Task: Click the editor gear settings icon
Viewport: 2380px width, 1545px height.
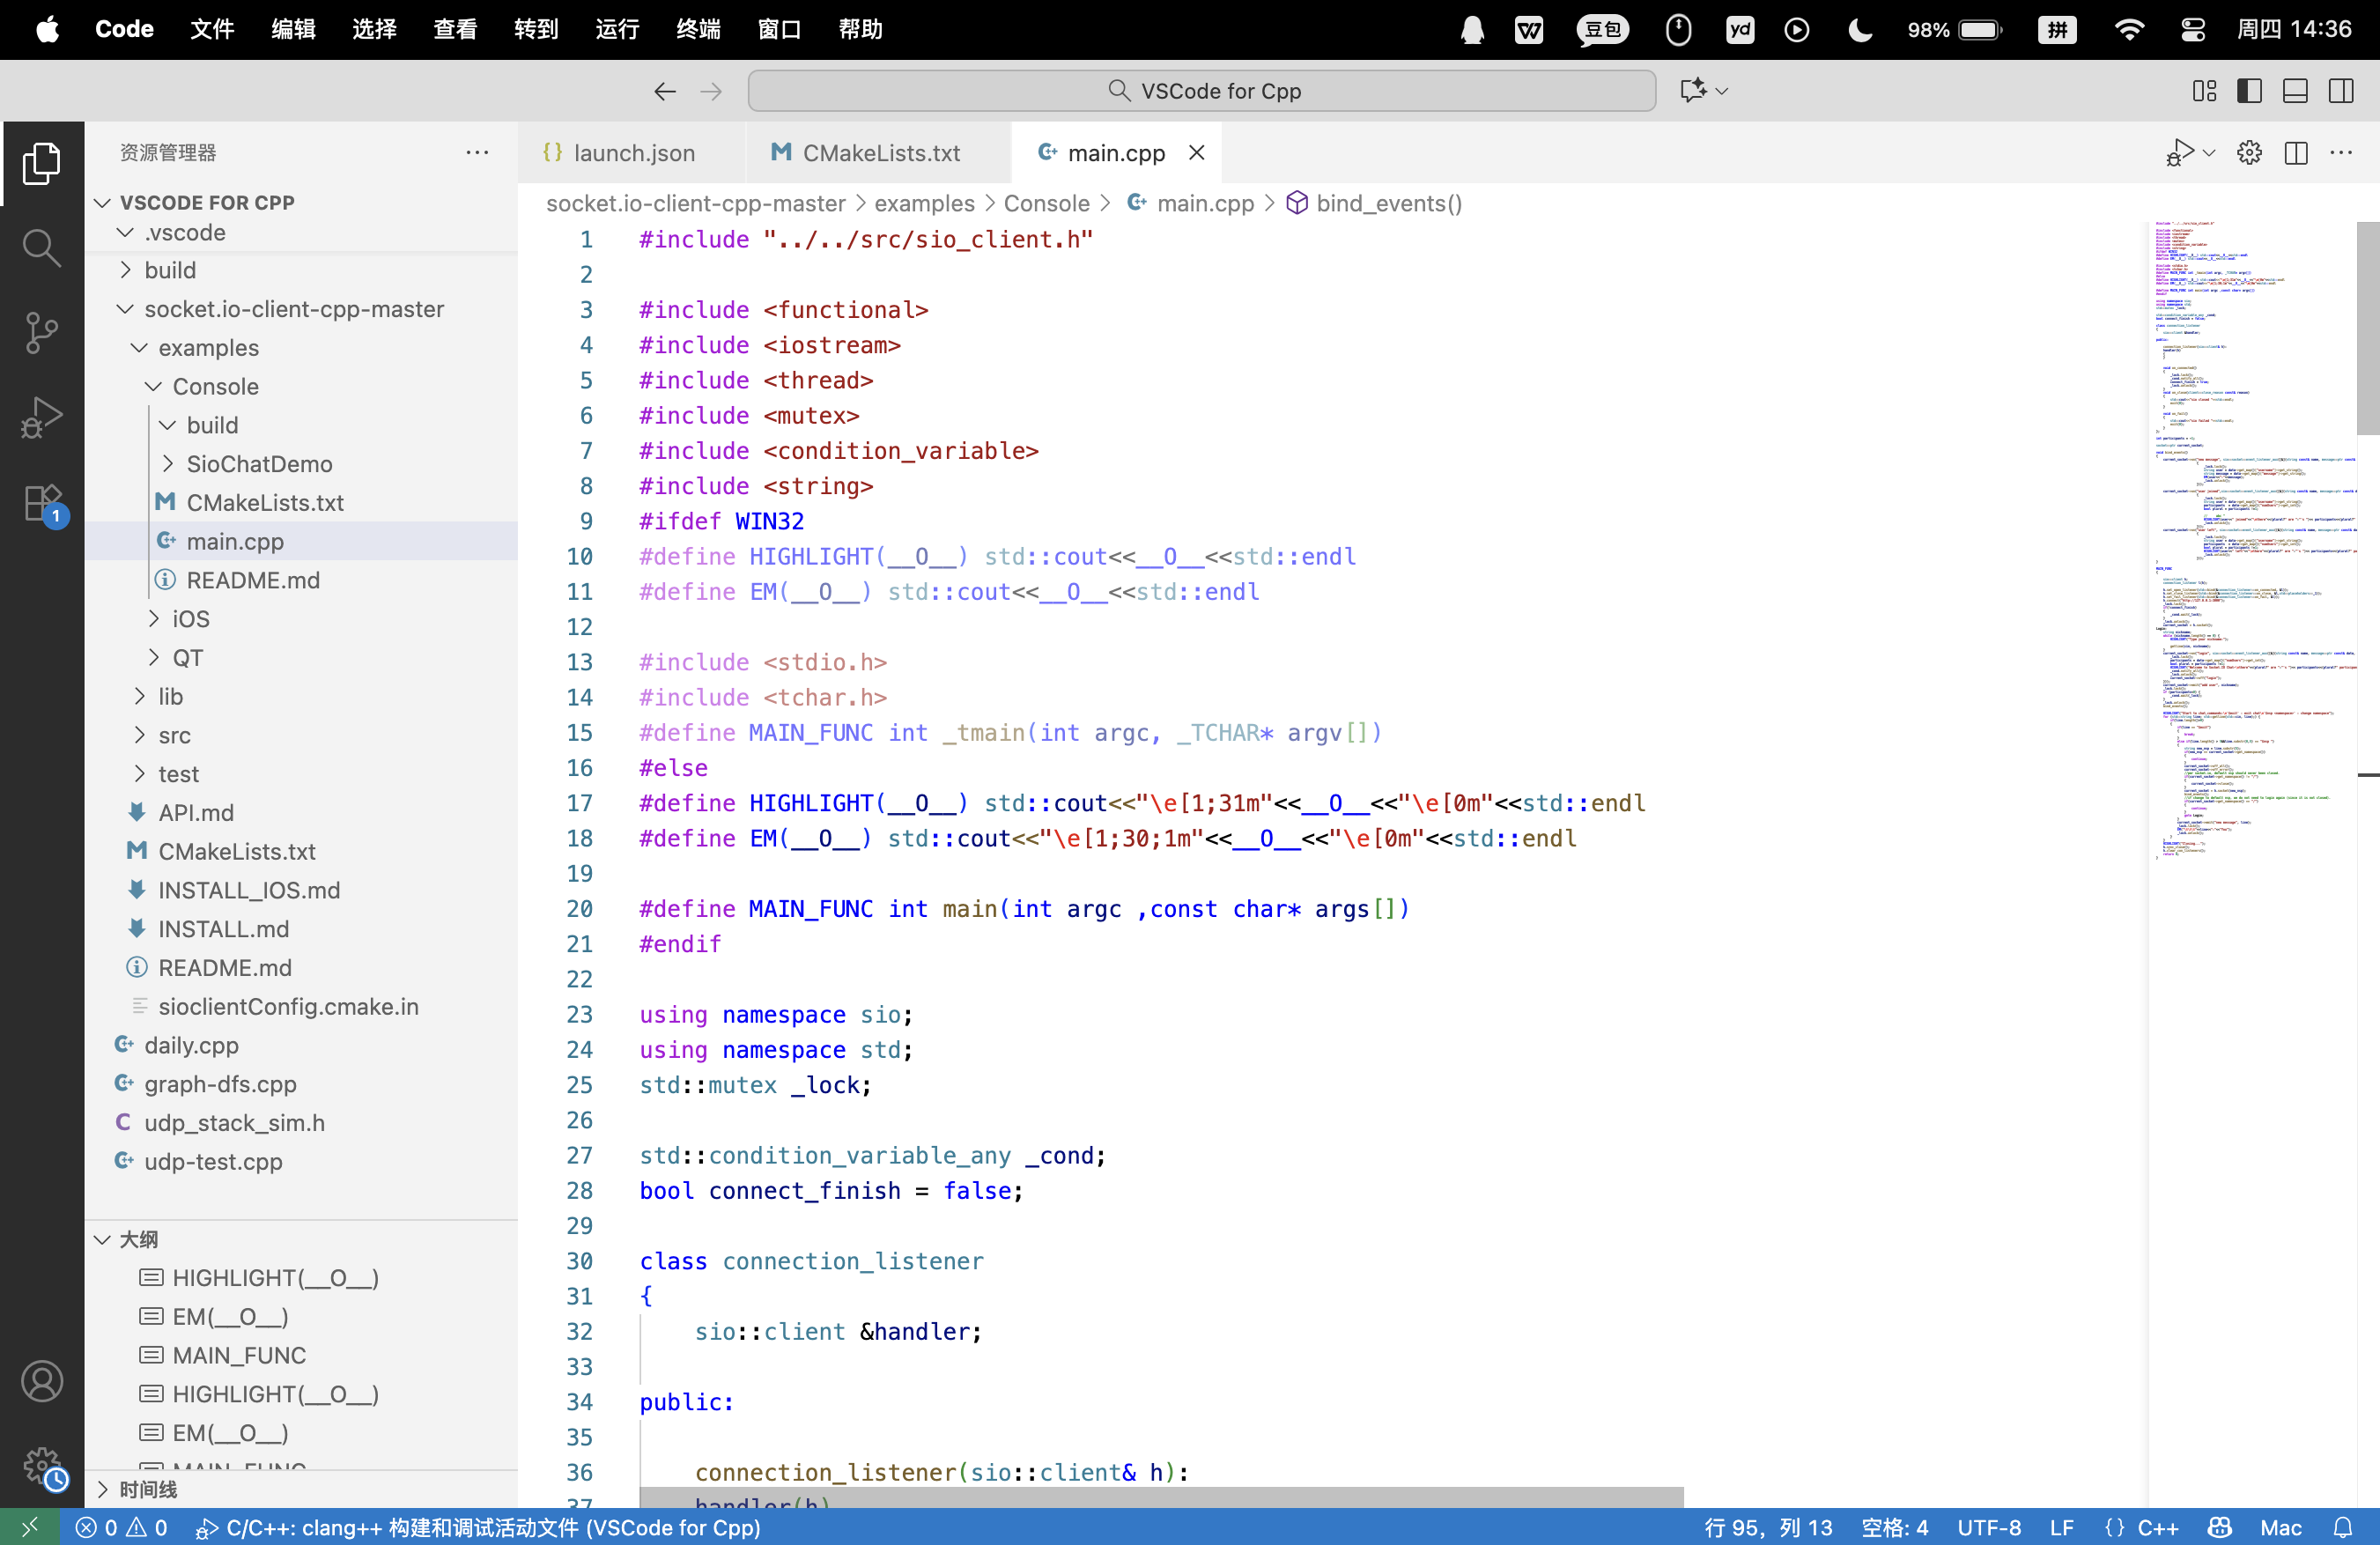Action: tap(2249, 153)
